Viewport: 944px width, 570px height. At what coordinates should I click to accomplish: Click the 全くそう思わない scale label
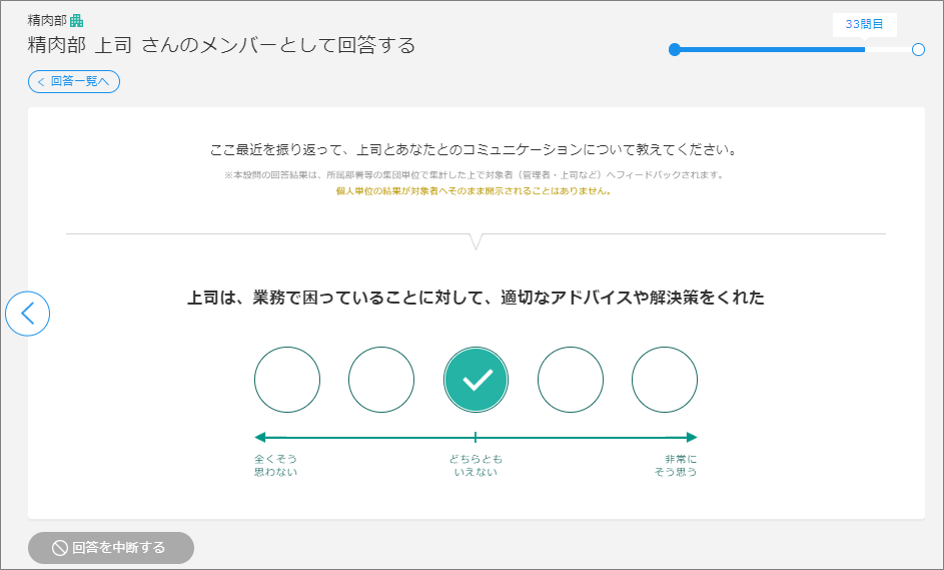tap(276, 465)
